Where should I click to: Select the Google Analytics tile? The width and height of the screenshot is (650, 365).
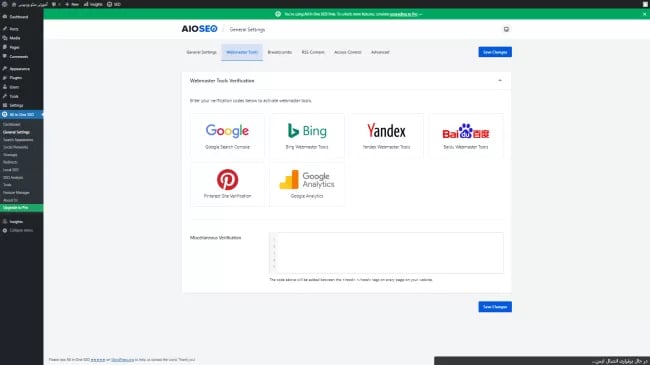[x=307, y=185]
